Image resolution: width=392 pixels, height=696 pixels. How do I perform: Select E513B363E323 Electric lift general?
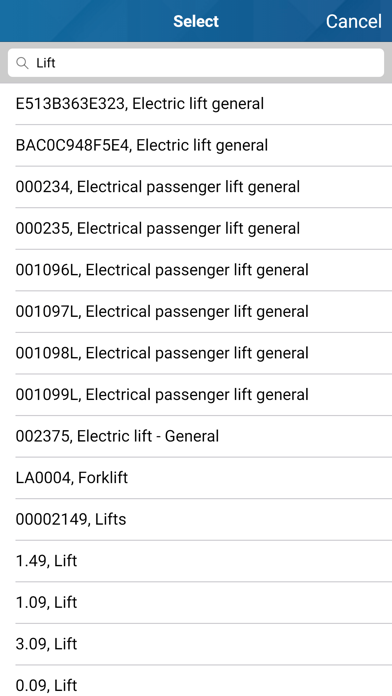[x=196, y=104]
